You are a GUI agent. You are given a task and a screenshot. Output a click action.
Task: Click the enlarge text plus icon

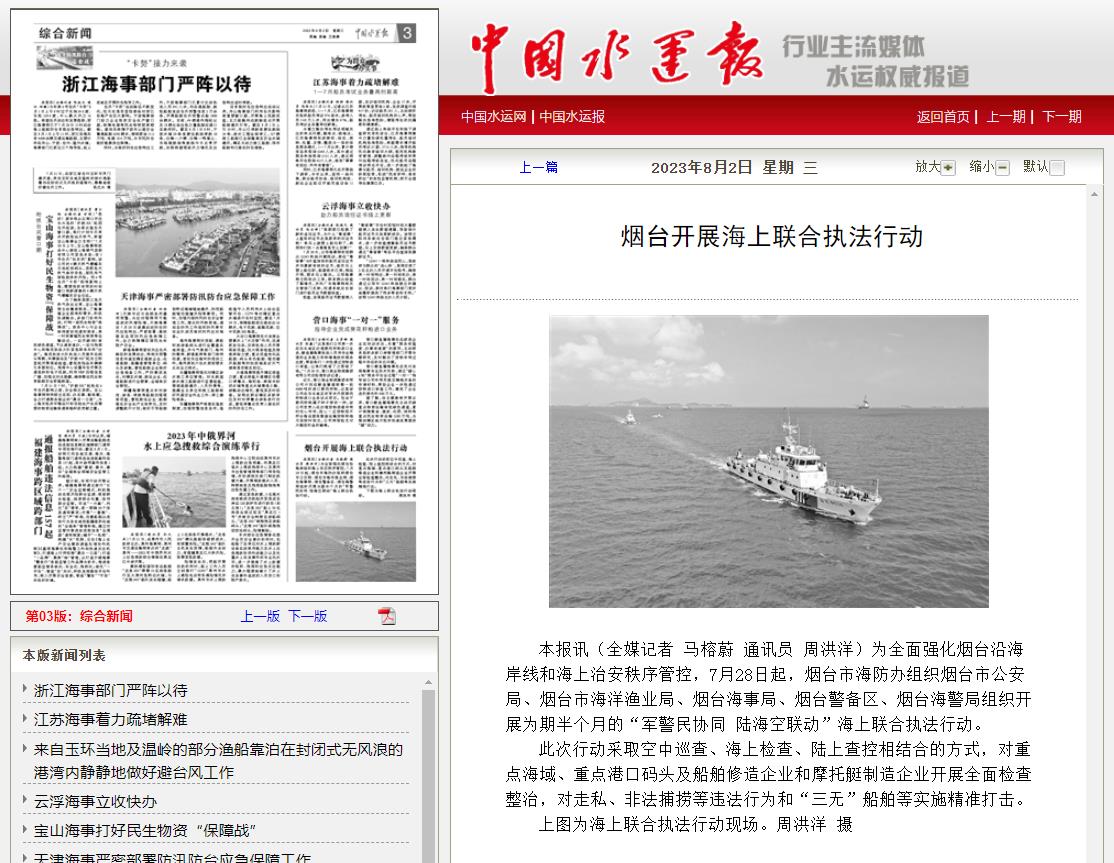tap(948, 168)
